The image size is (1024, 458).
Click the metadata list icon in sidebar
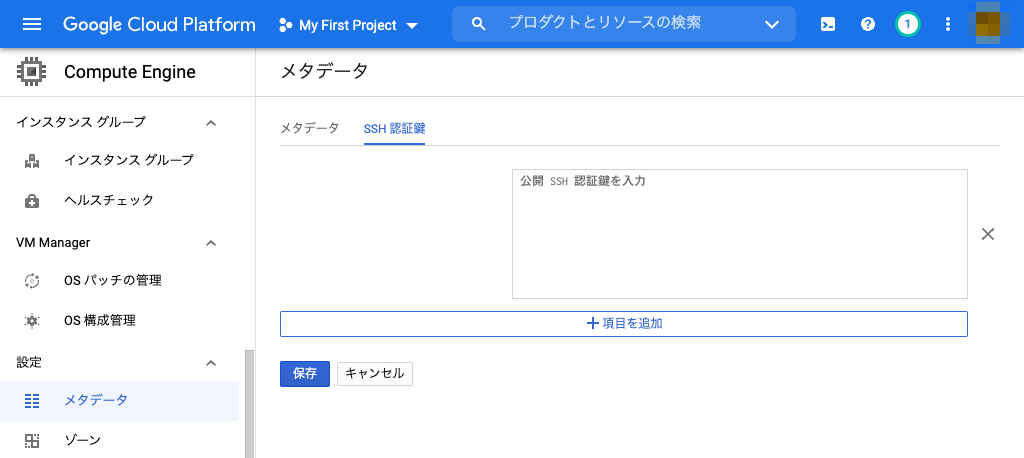pyautogui.click(x=31, y=401)
